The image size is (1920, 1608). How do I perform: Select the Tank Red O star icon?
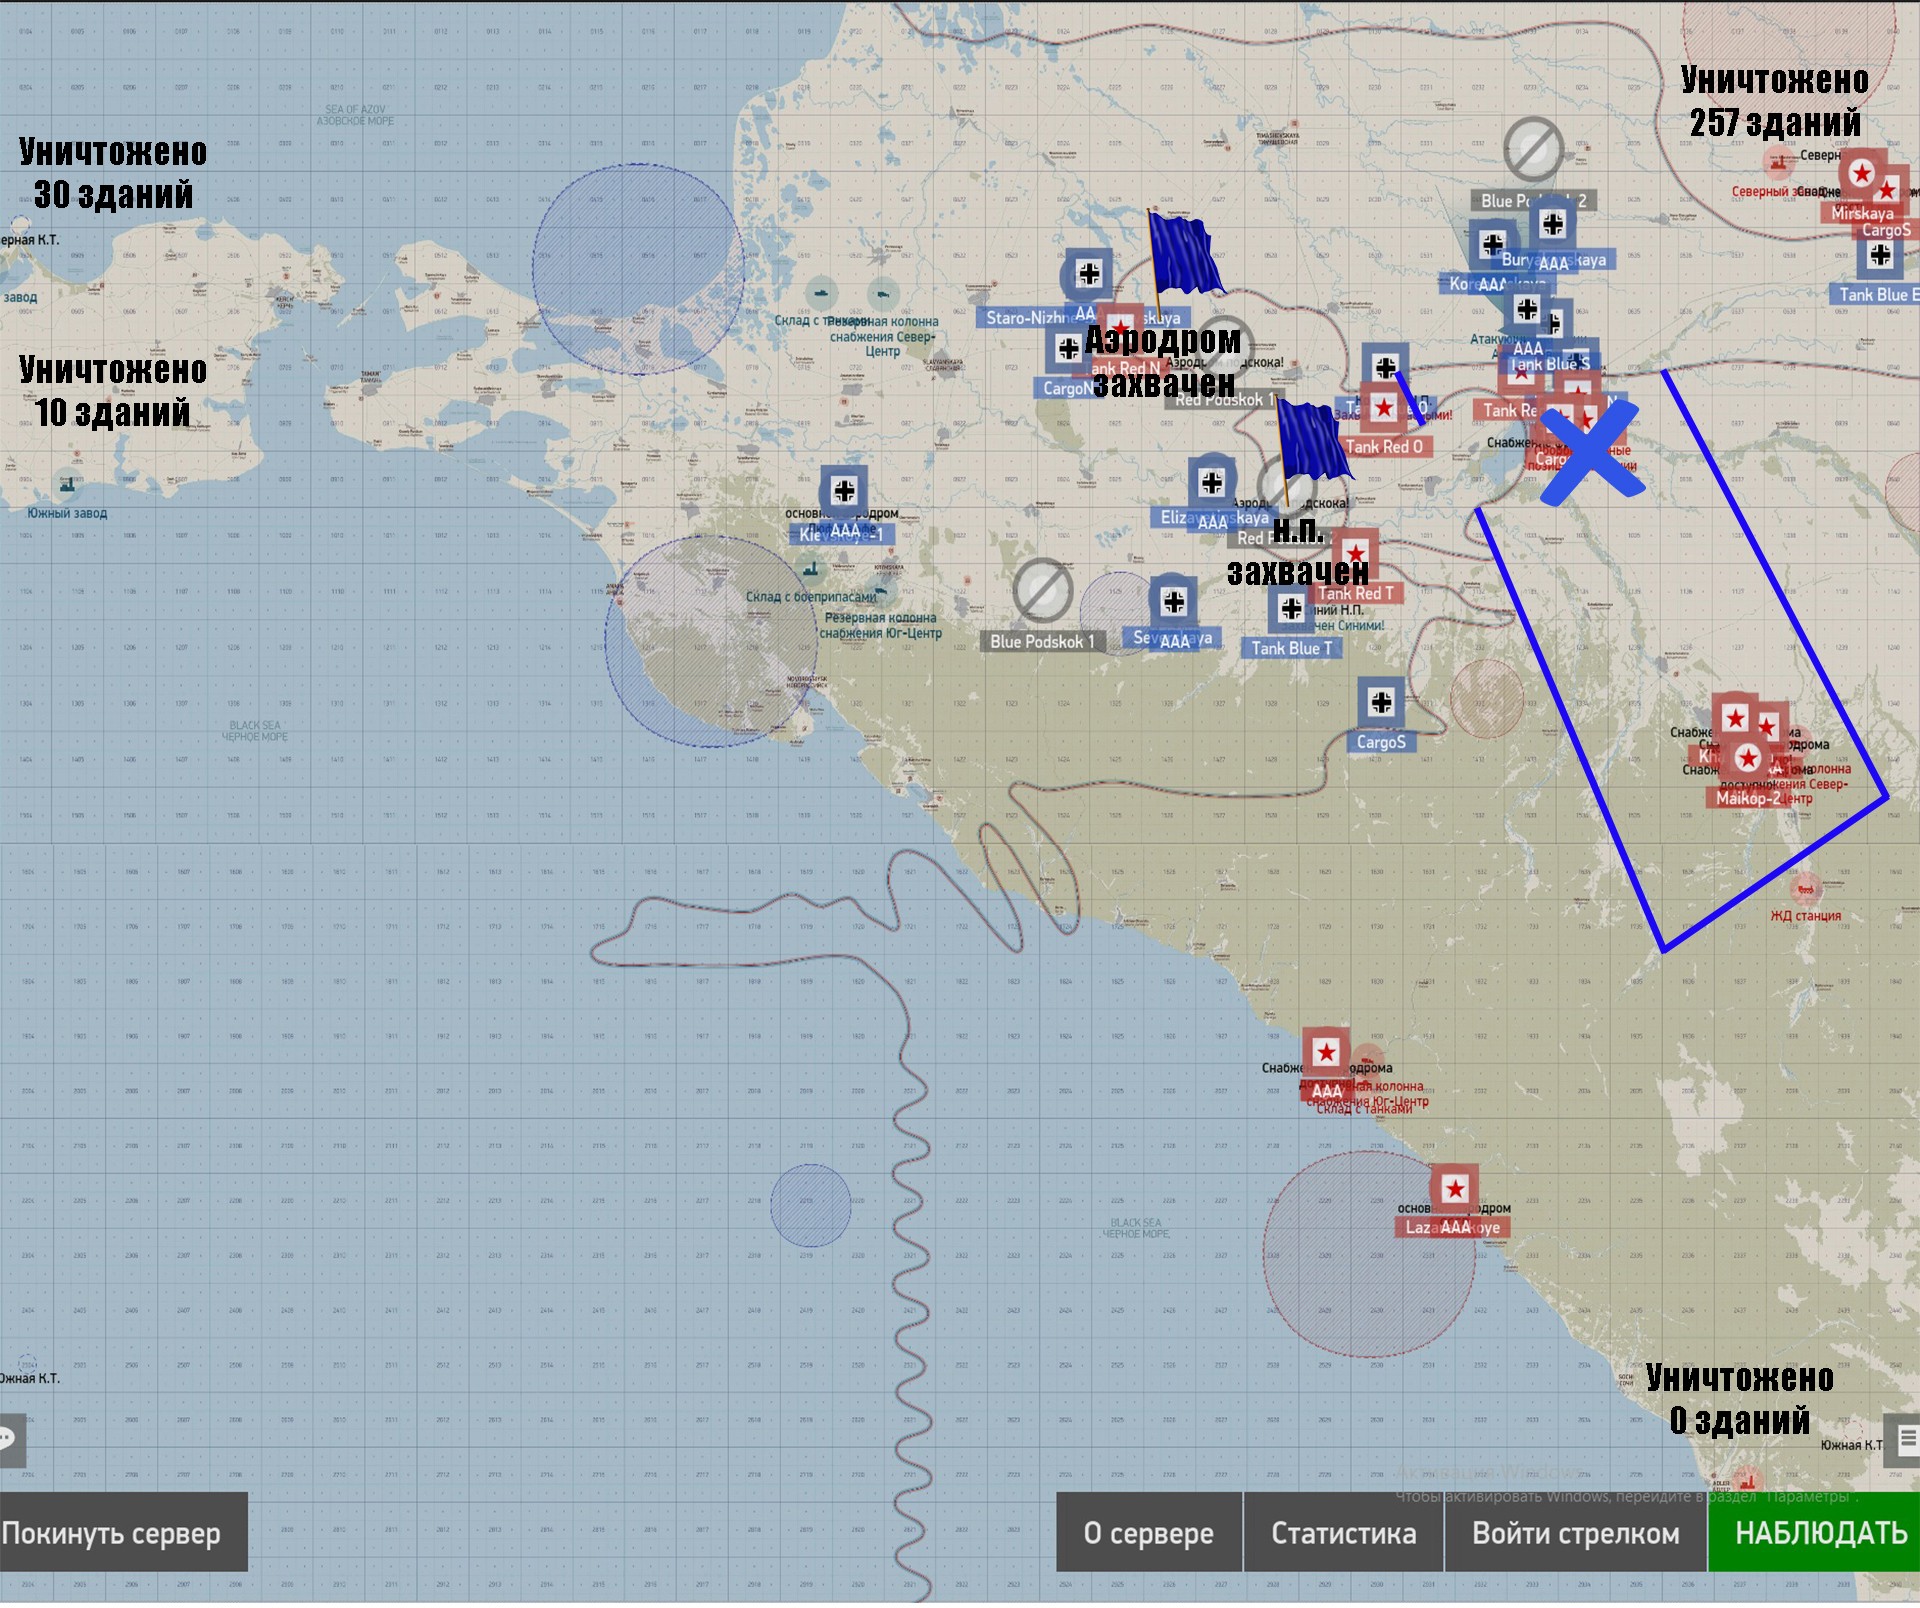1384,408
